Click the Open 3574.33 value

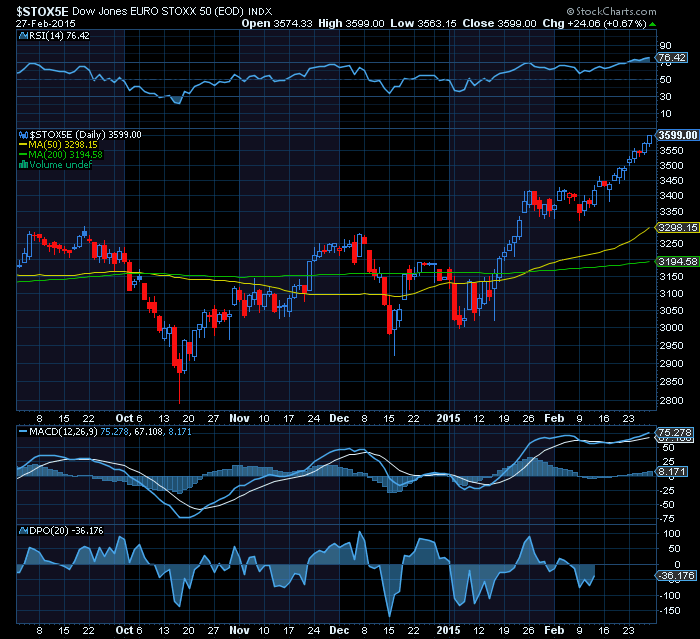(276, 23)
